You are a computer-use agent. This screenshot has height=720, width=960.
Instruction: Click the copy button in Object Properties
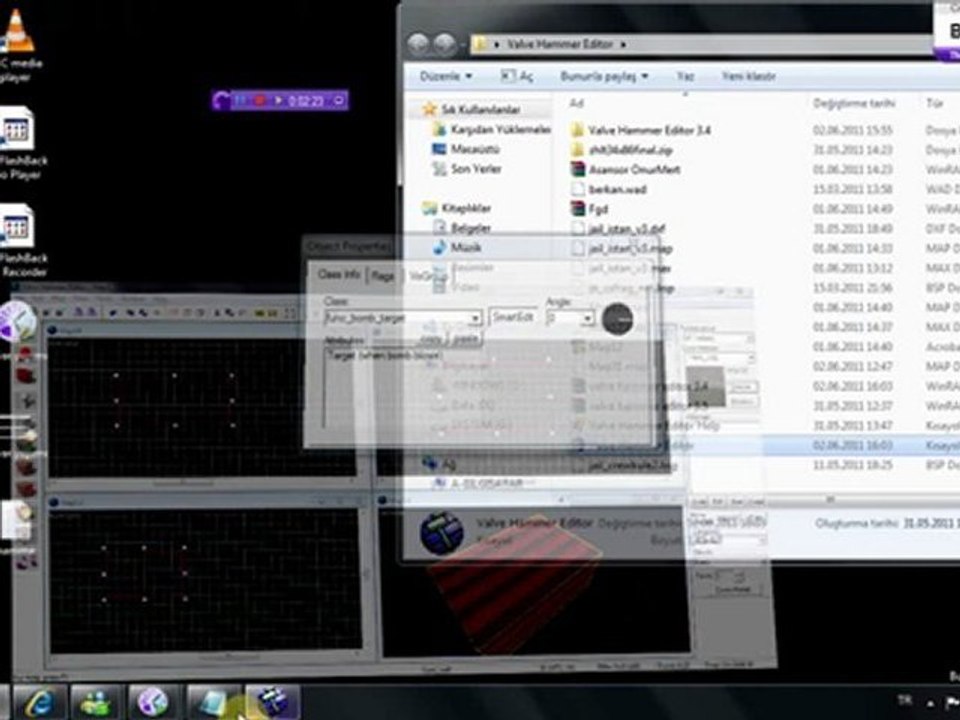tap(431, 340)
